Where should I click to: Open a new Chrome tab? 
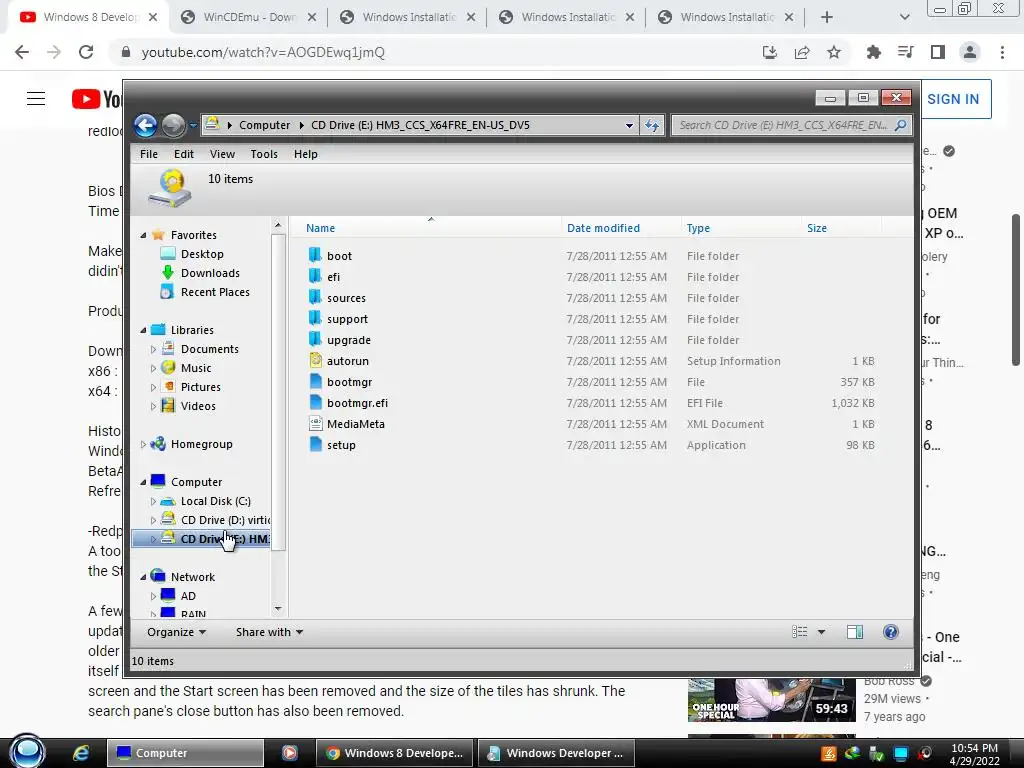tap(827, 17)
